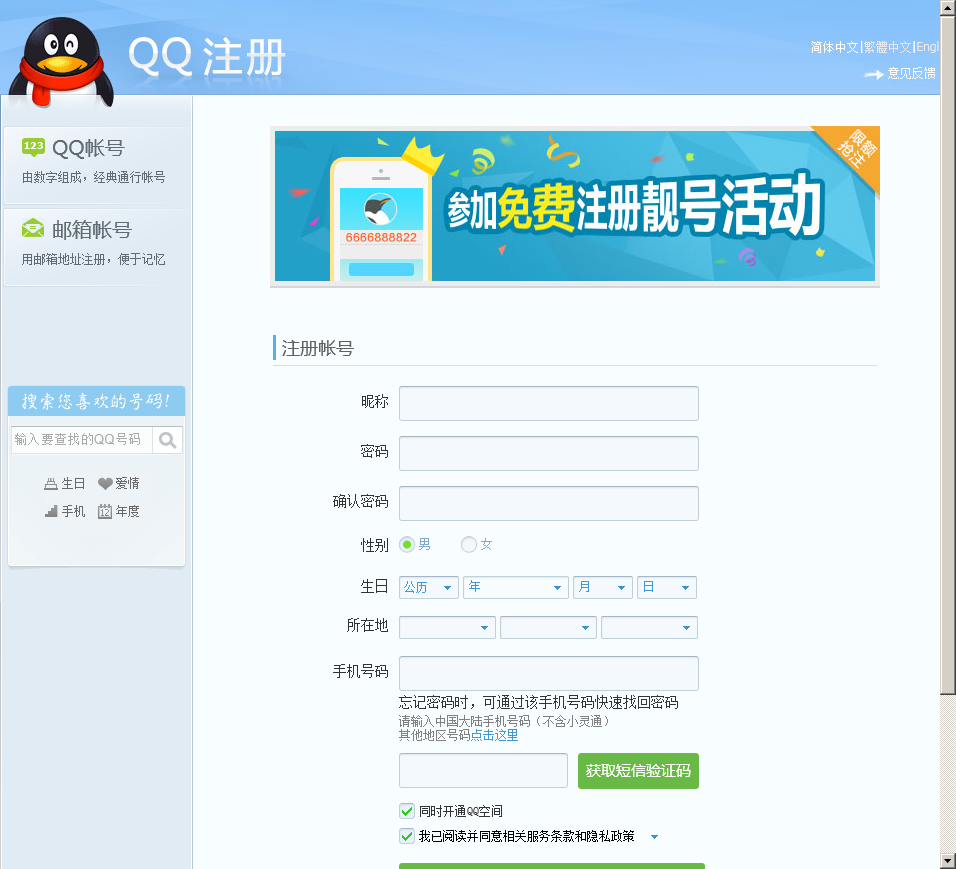The width and height of the screenshot is (956, 869).
Task: Open the 日 day dropdown
Action: pos(667,587)
